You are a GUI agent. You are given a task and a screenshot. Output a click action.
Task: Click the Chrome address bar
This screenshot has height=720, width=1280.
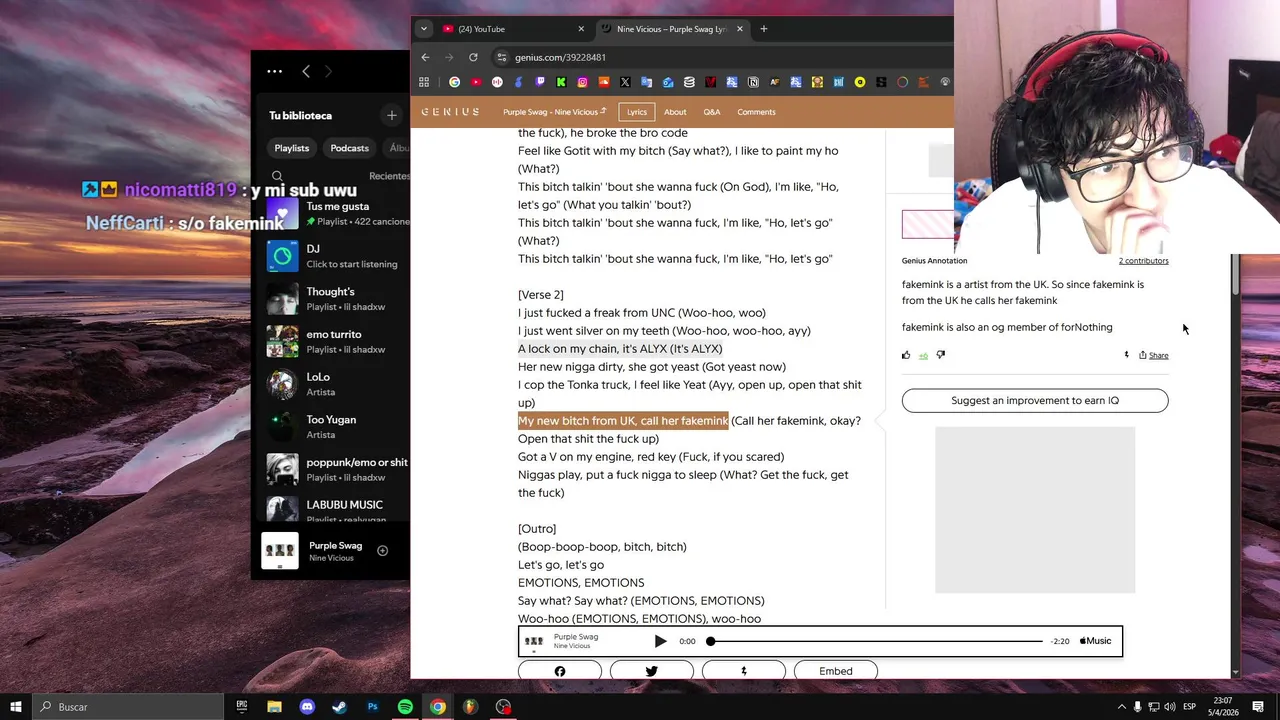[720, 57]
